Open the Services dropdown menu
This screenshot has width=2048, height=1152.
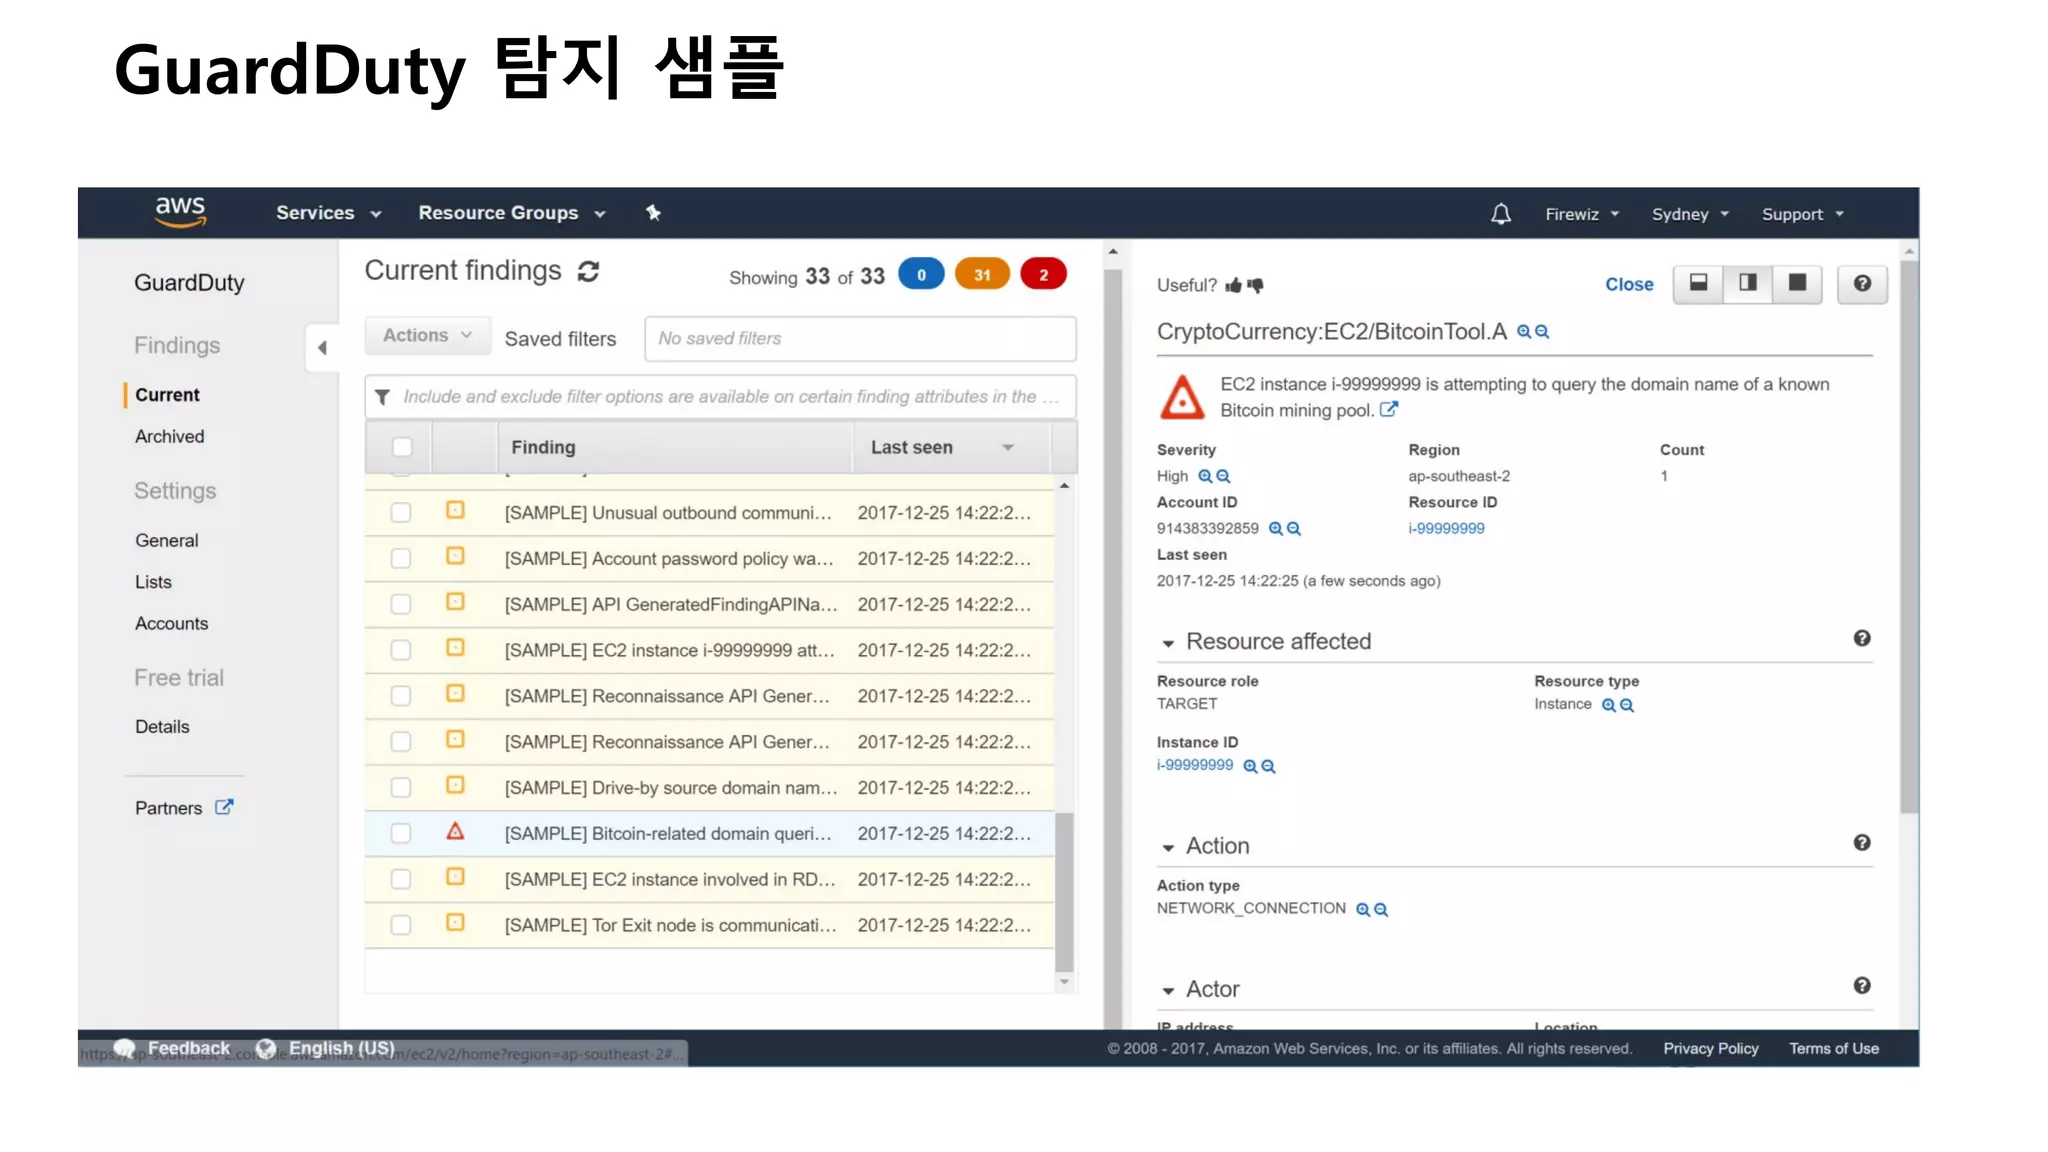pos(329,213)
